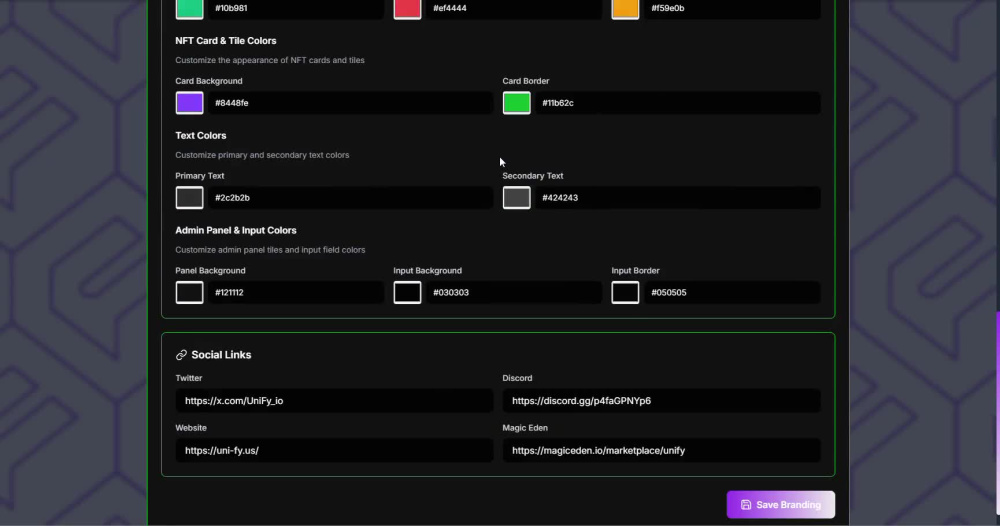Screen dimensions: 1000x526
Task: Open the Panel Background color swatch
Action: [189, 293]
